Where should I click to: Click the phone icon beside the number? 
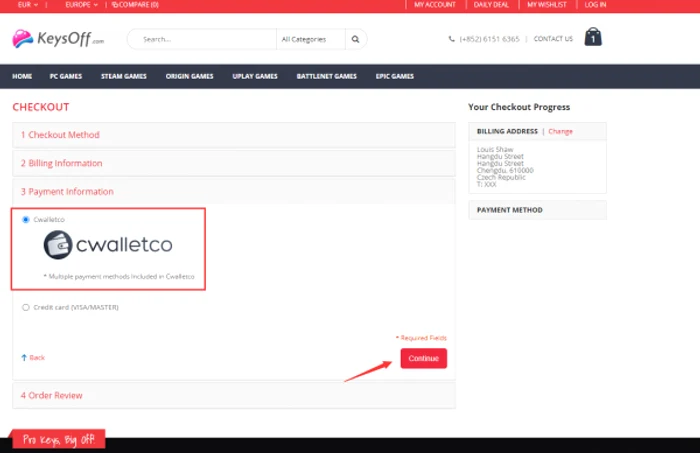pyautogui.click(x=451, y=39)
